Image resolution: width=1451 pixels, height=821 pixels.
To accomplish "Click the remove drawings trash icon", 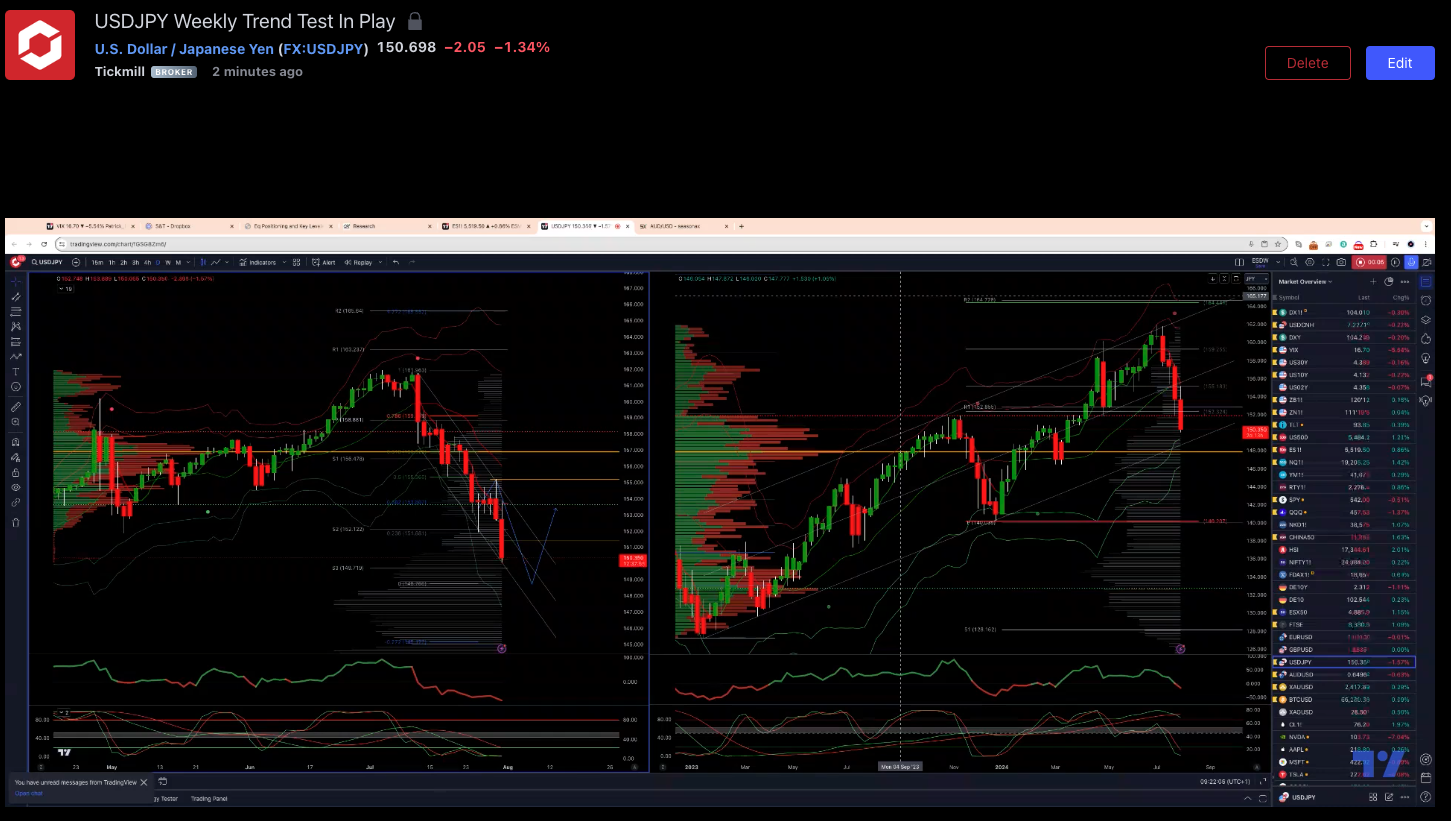I will click(16, 522).
